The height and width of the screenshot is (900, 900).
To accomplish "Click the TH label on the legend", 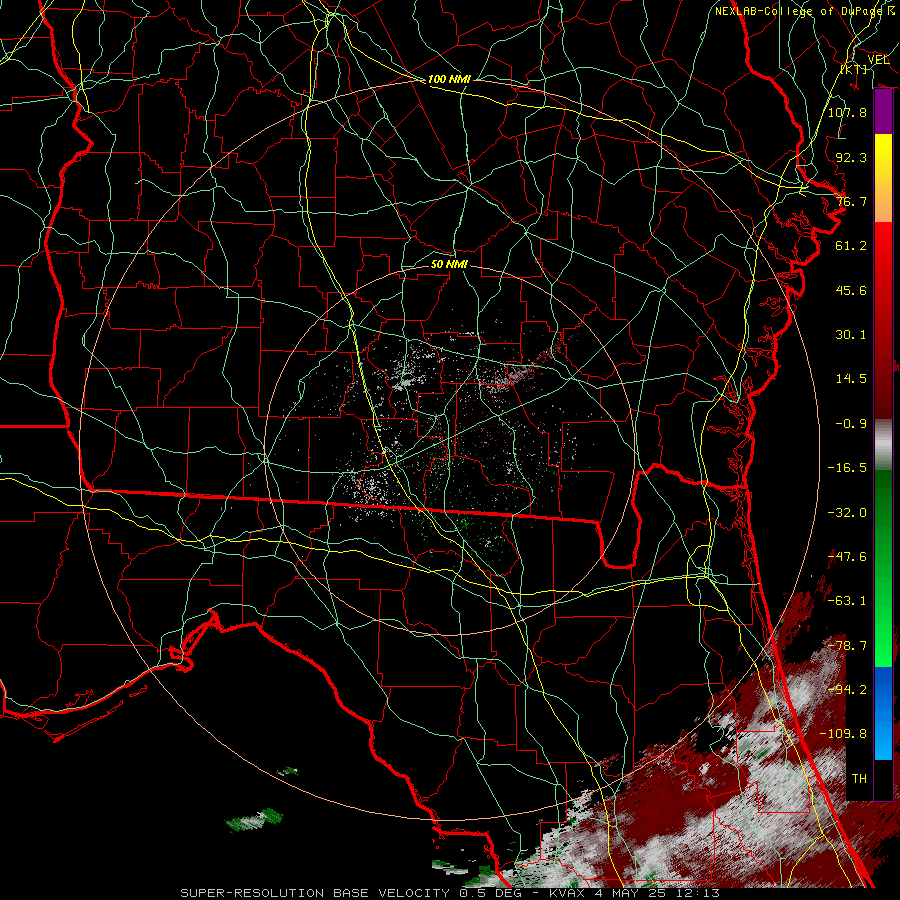I will pos(859,779).
